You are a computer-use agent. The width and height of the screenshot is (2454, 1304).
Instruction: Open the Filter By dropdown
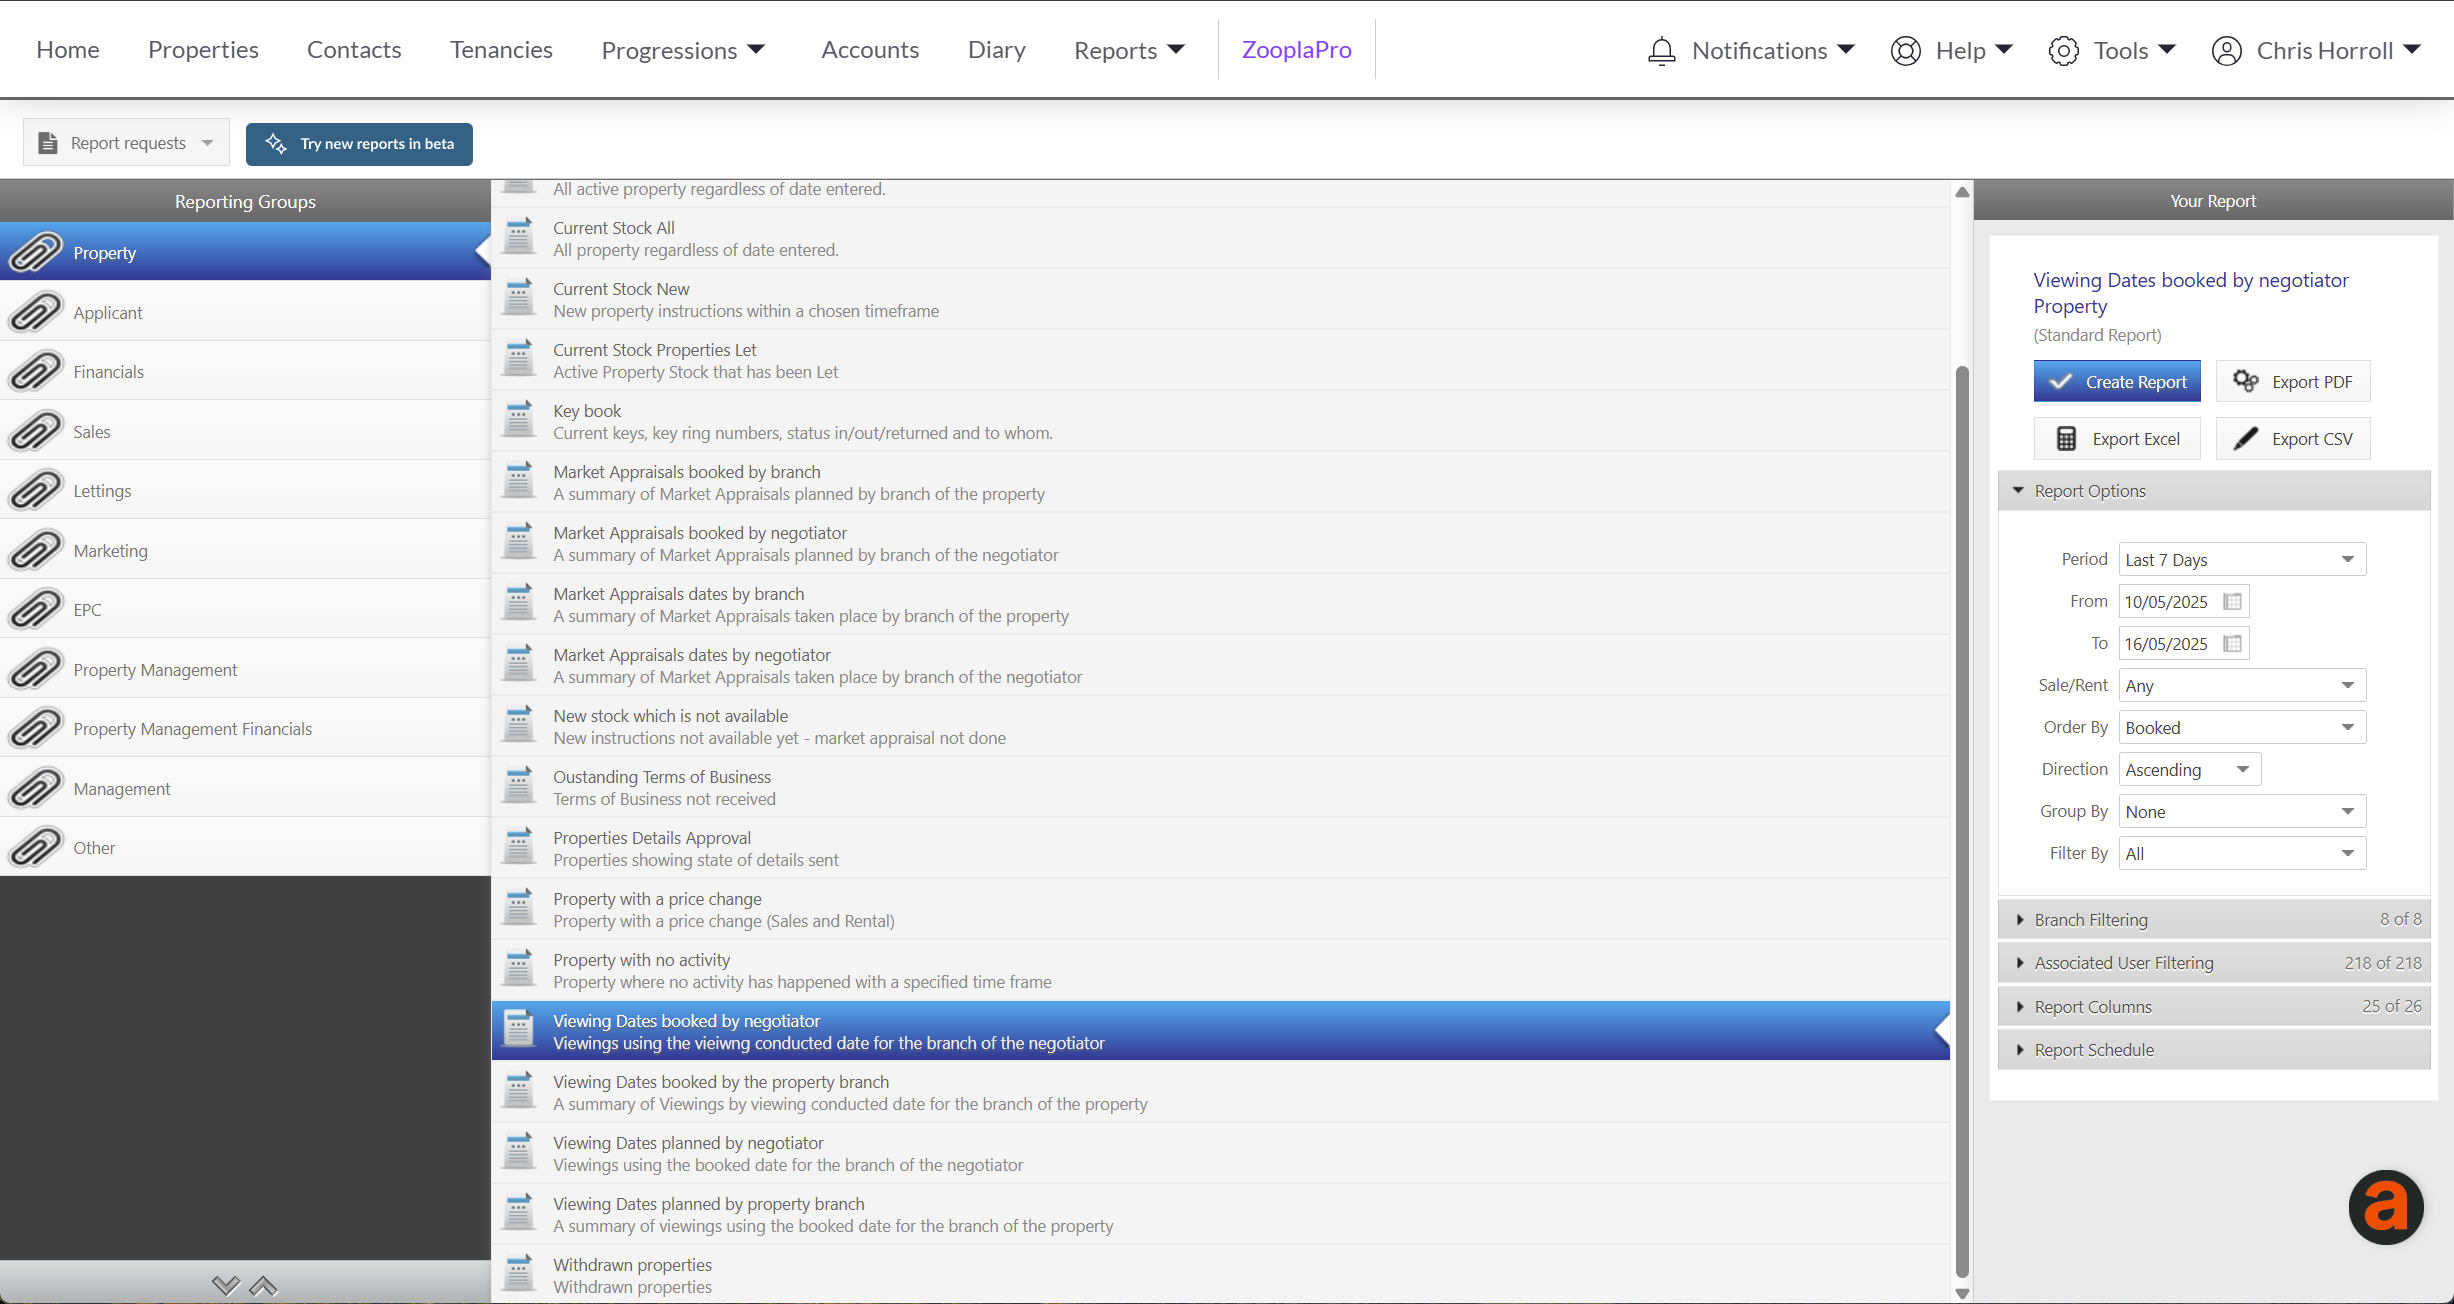coord(2242,853)
